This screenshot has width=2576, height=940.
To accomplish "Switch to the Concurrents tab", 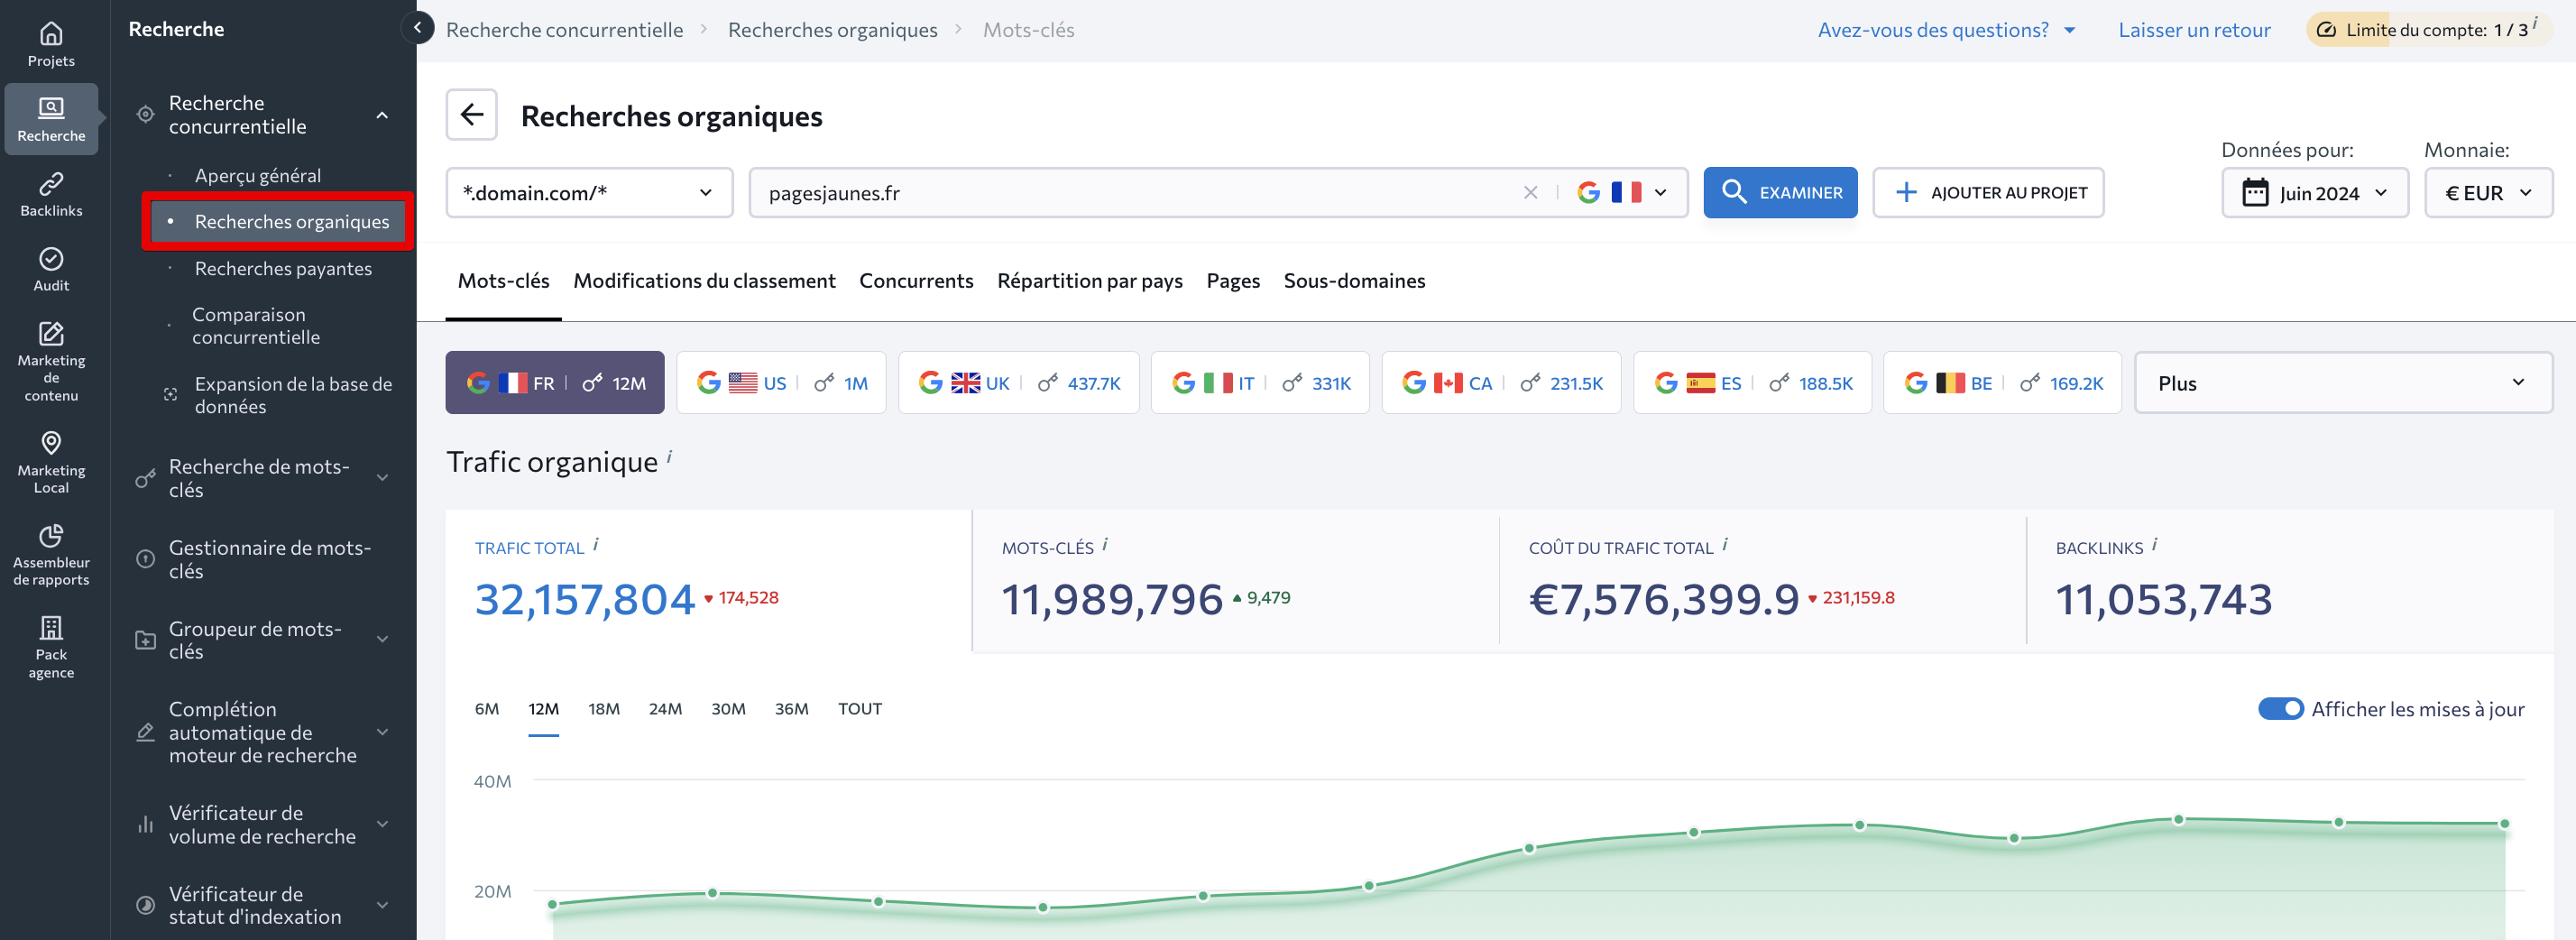I will tap(916, 281).
